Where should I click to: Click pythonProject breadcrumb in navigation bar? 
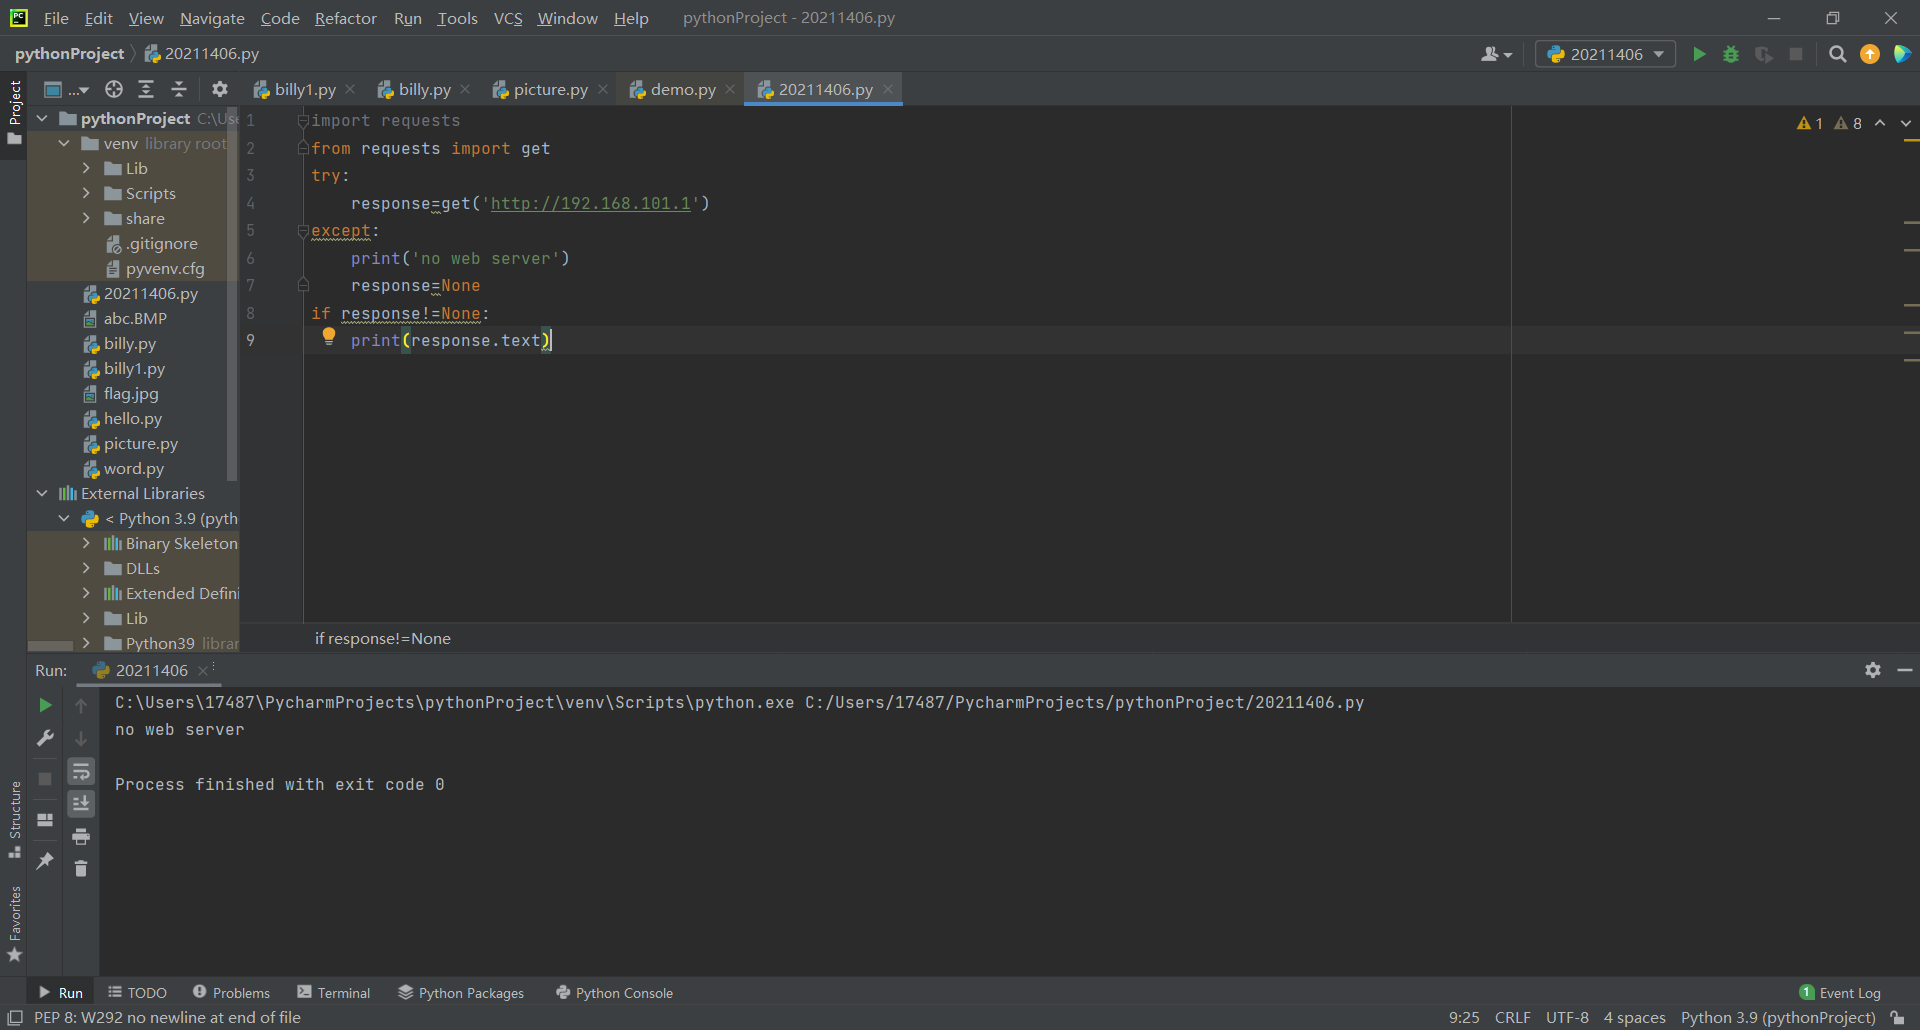pyautogui.click(x=69, y=53)
